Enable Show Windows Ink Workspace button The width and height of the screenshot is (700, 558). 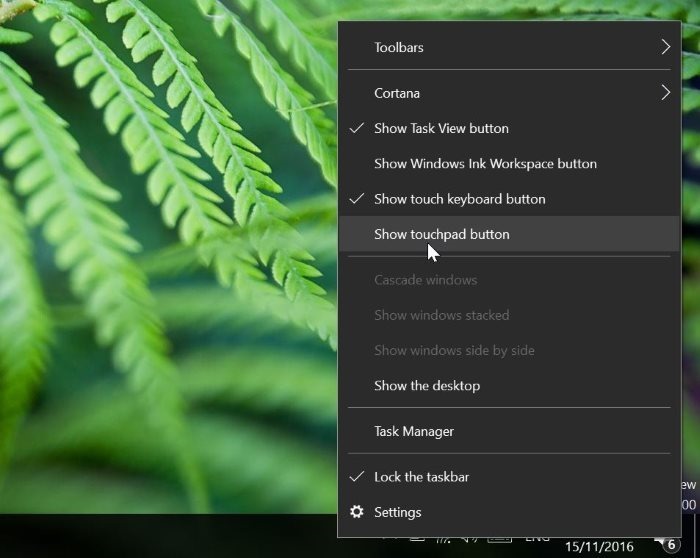click(485, 164)
